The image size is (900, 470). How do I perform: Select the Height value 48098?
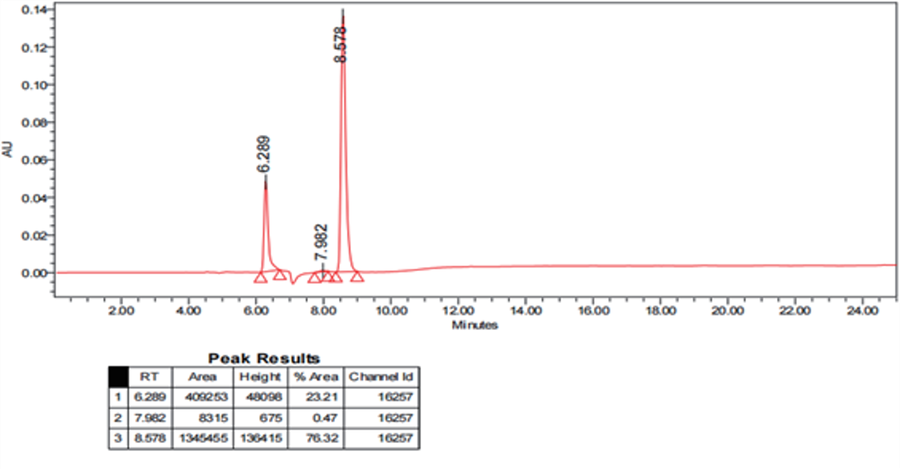[x=266, y=397]
